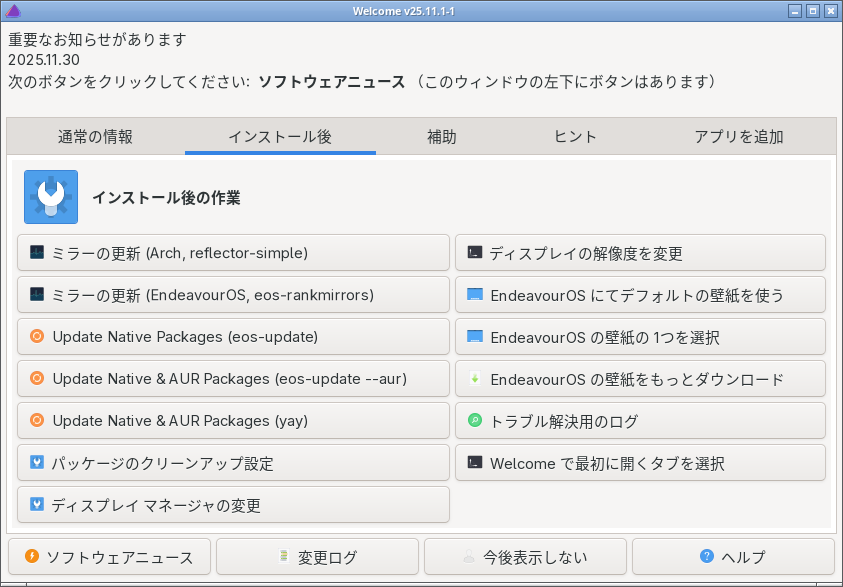843x587 pixels.
Task: Click the wrench icon beside パッケージのクリーンアップ設定
Action: [37, 462]
